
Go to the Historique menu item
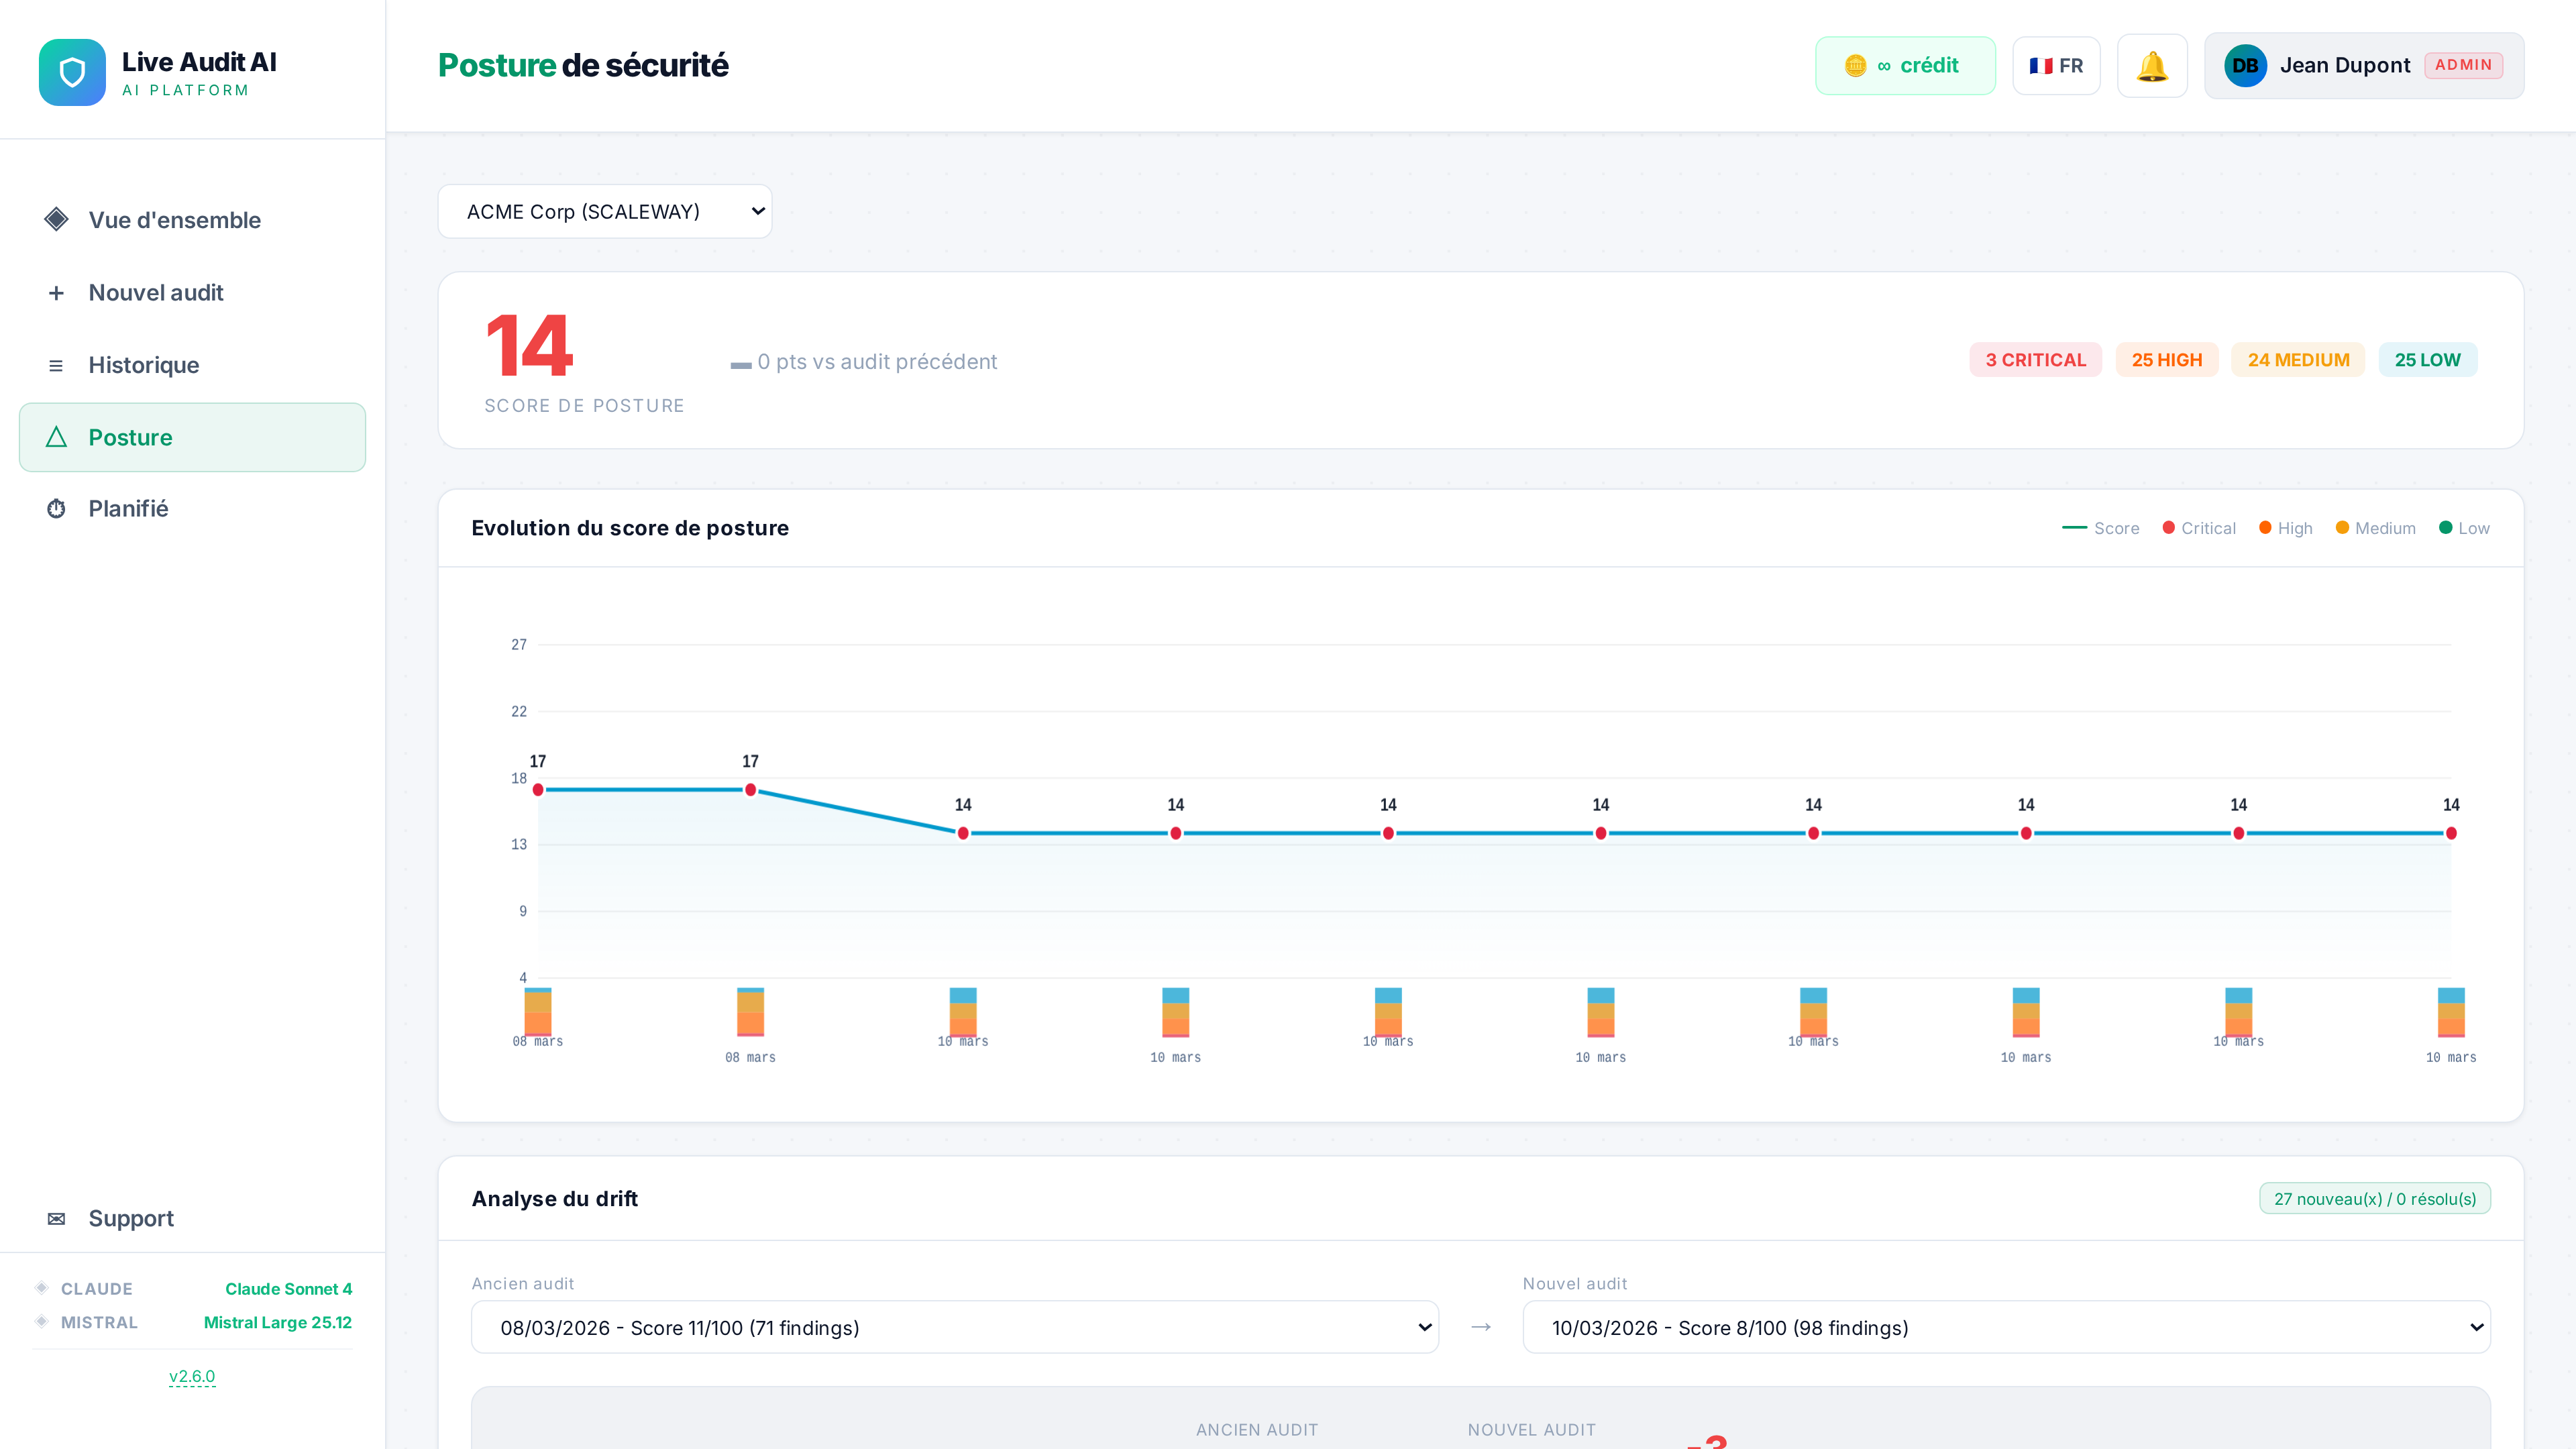click(x=144, y=365)
